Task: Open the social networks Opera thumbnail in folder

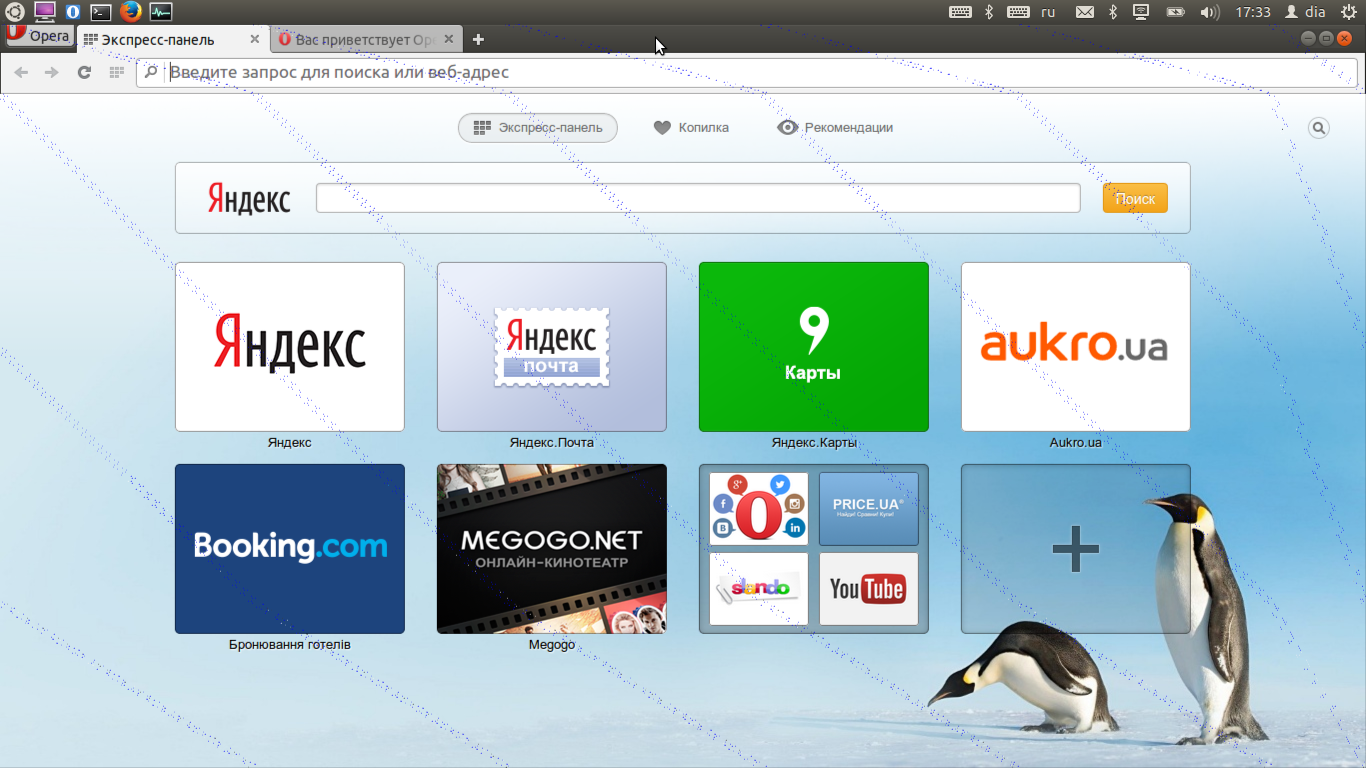Action: 759,509
